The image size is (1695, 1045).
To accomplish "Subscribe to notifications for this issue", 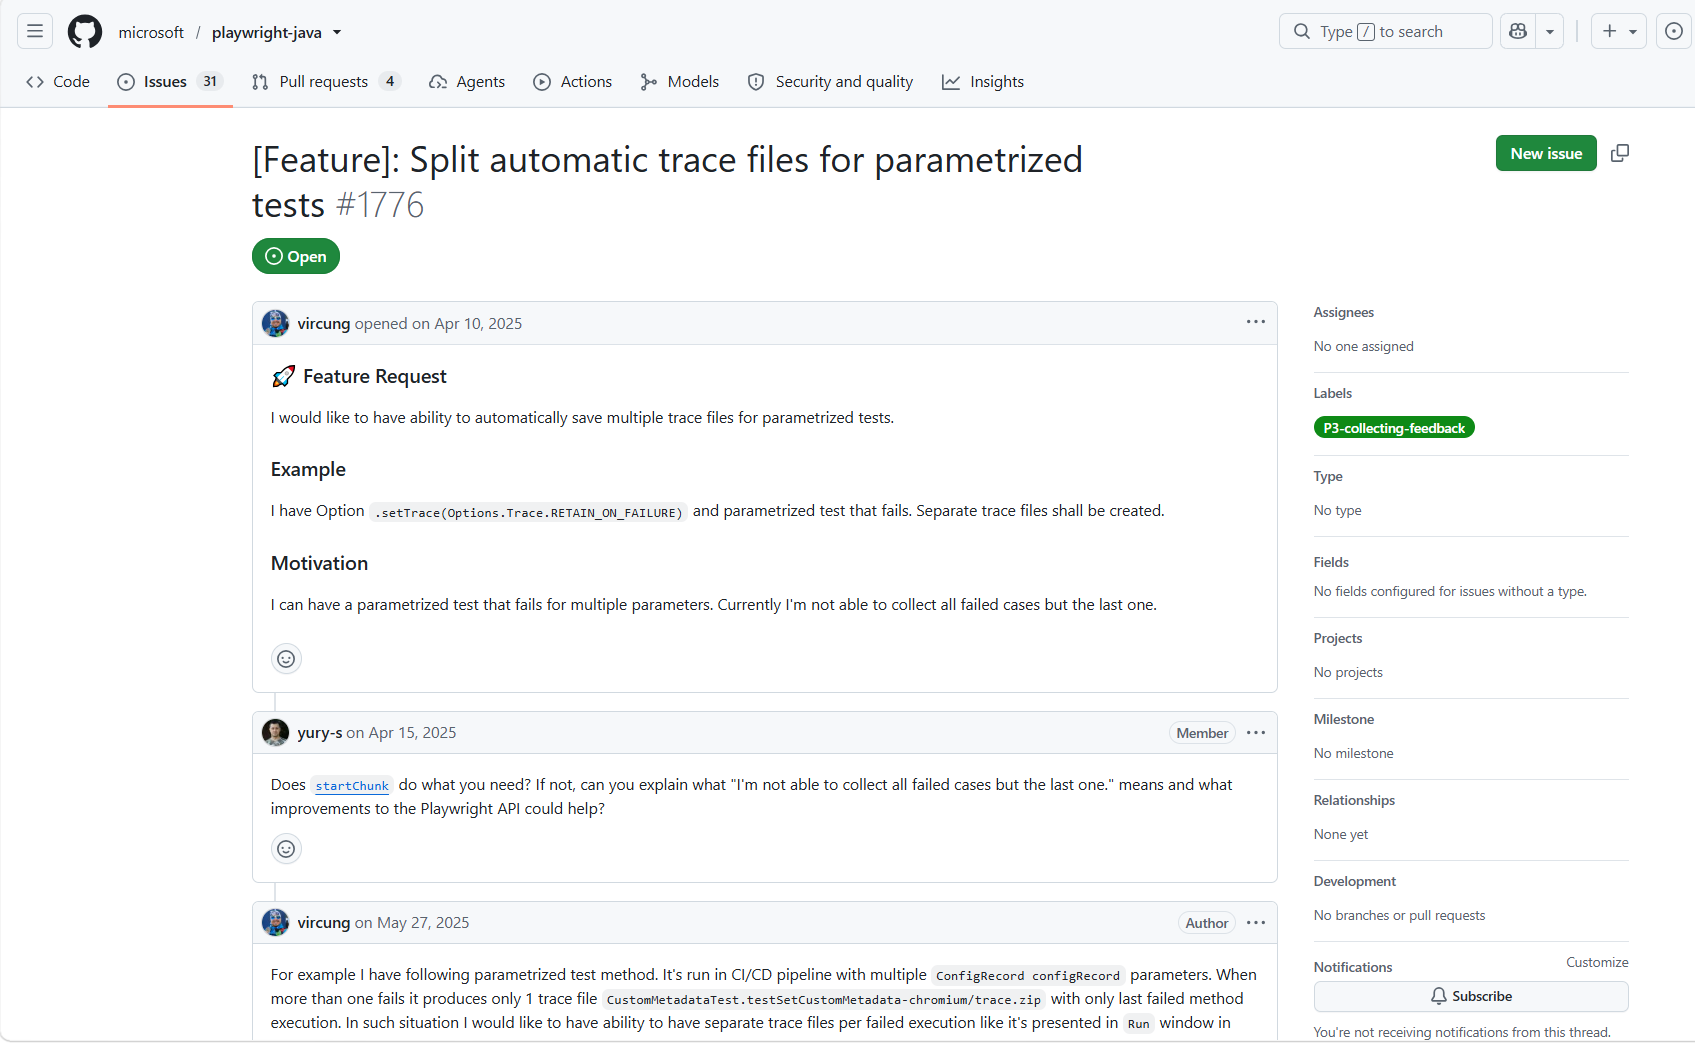I will pyautogui.click(x=1471, y=996).
